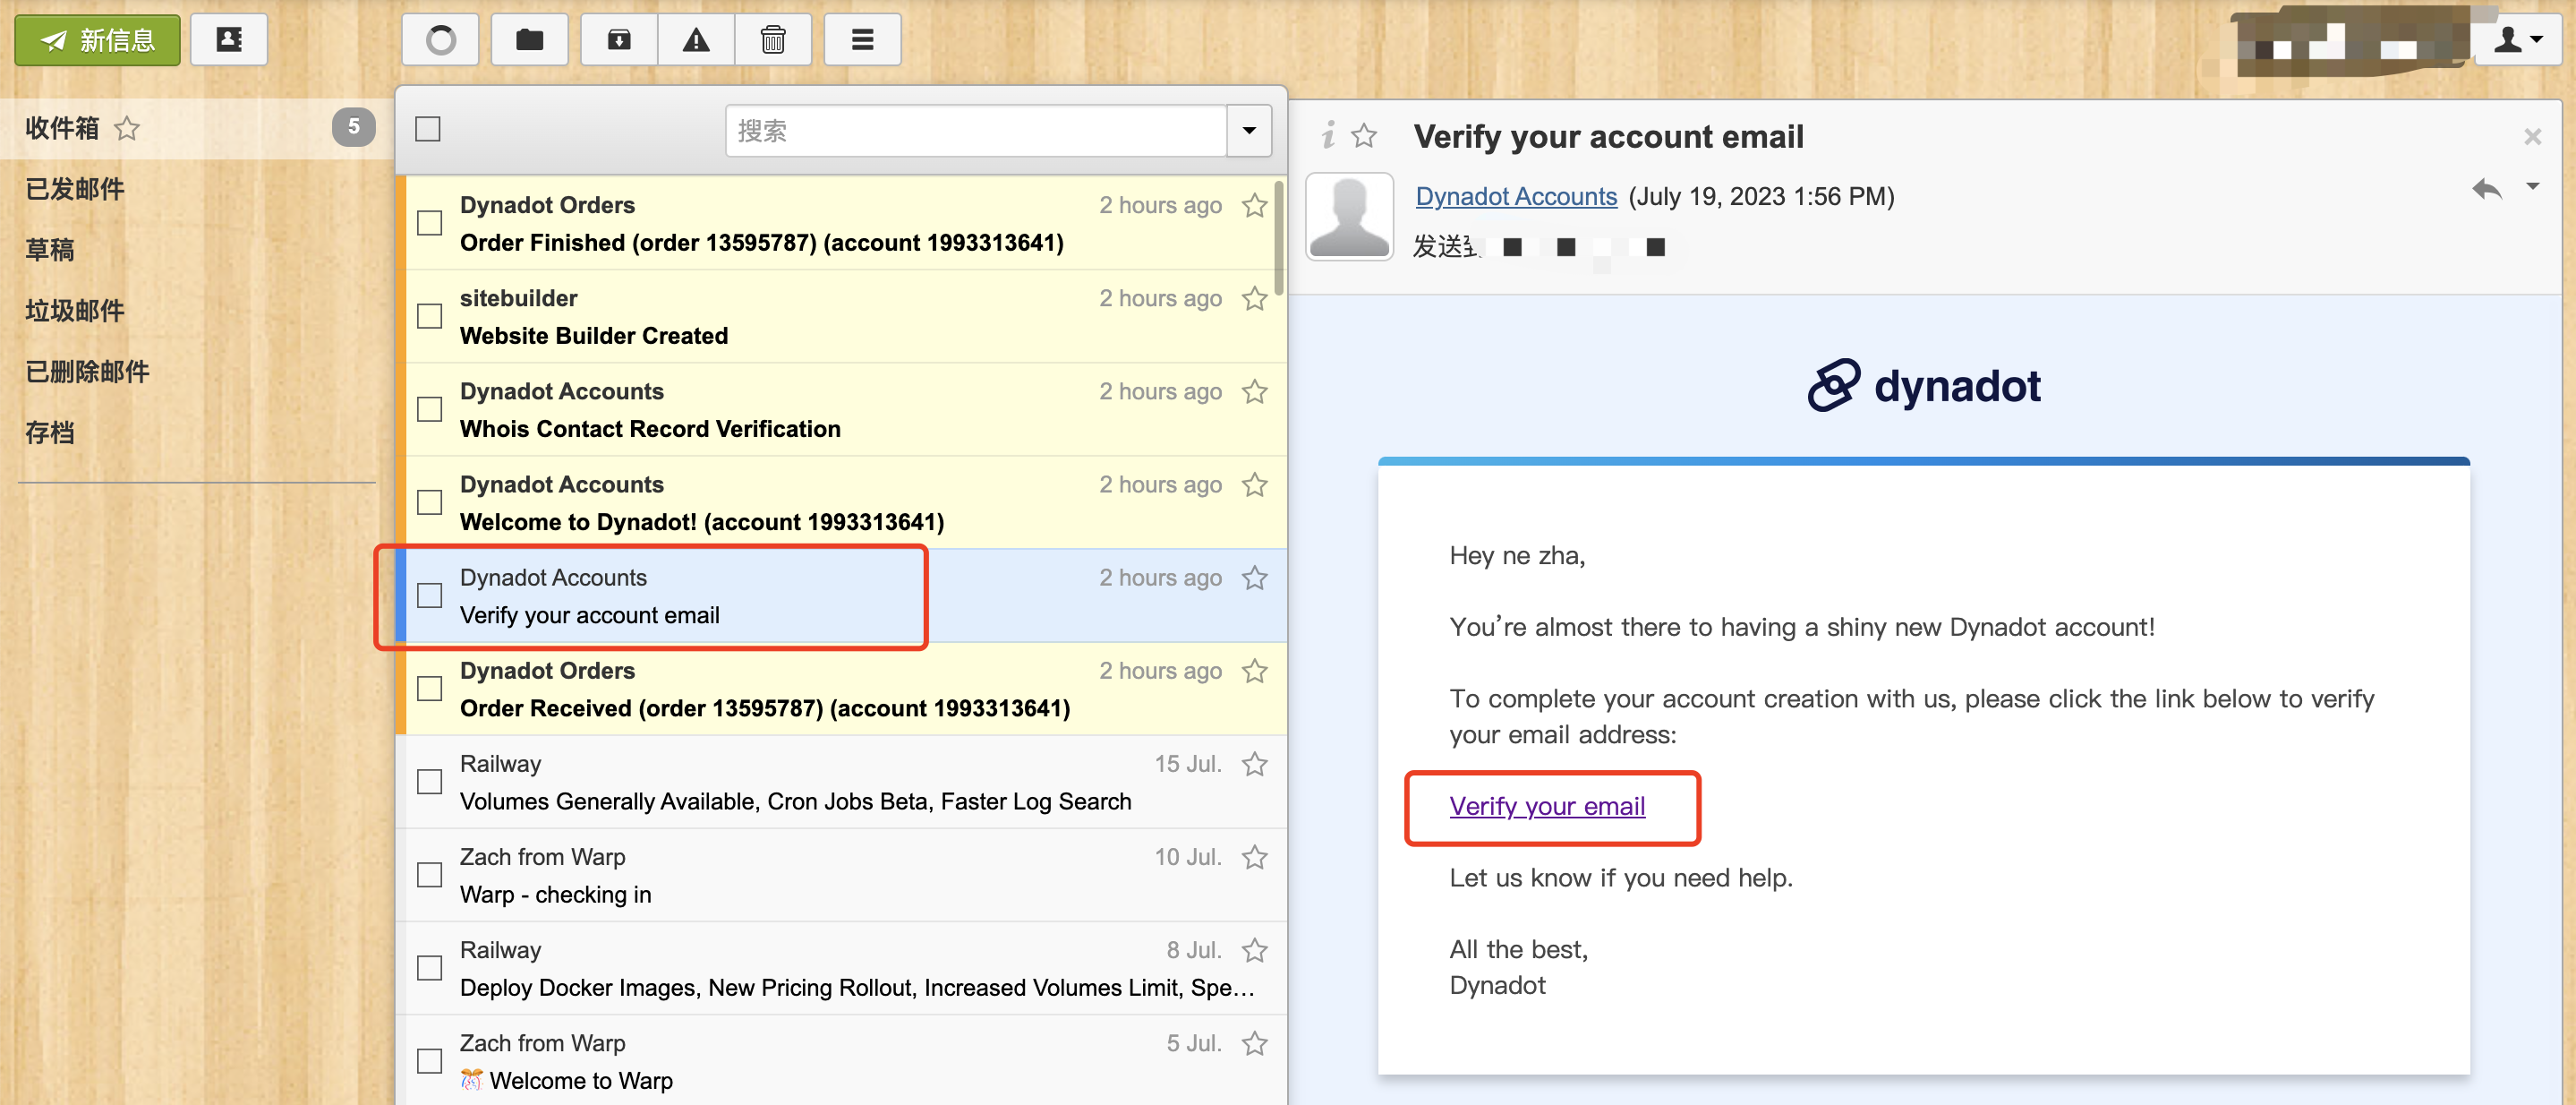Image resolution: width=2576 pixels, height=1105 pixels.
Task: Open the 垃圾邮件 spam folder
Action: (x=75, y=311)
